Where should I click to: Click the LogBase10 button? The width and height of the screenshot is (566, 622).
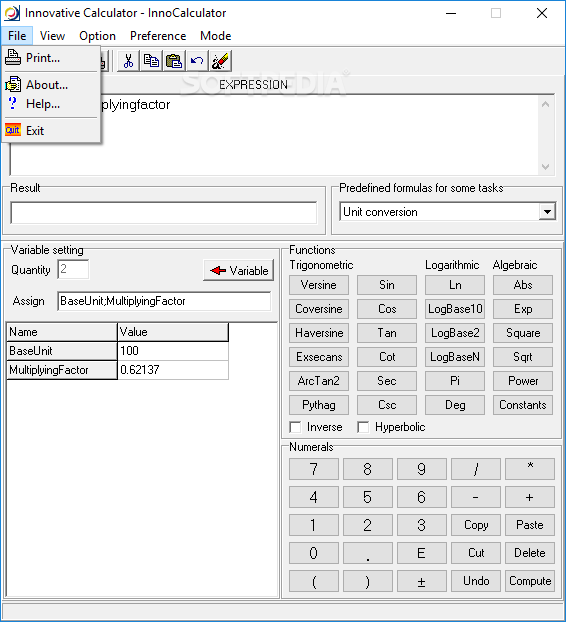(455, 309)
